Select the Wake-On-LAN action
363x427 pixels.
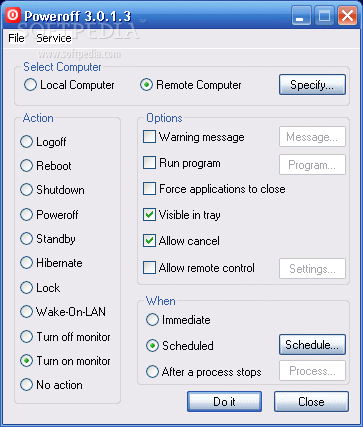coord(63,312)
